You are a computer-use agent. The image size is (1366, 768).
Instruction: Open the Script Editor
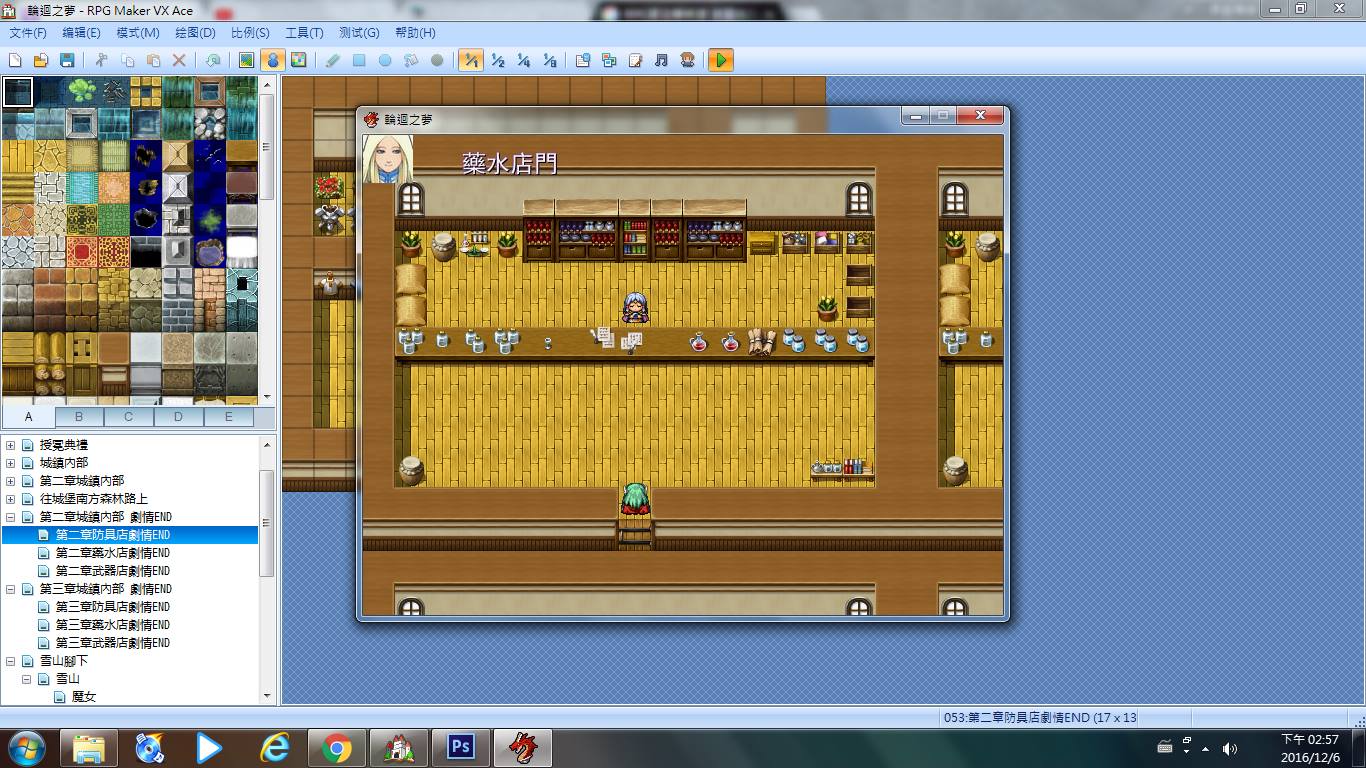click(x=635, y=61)
